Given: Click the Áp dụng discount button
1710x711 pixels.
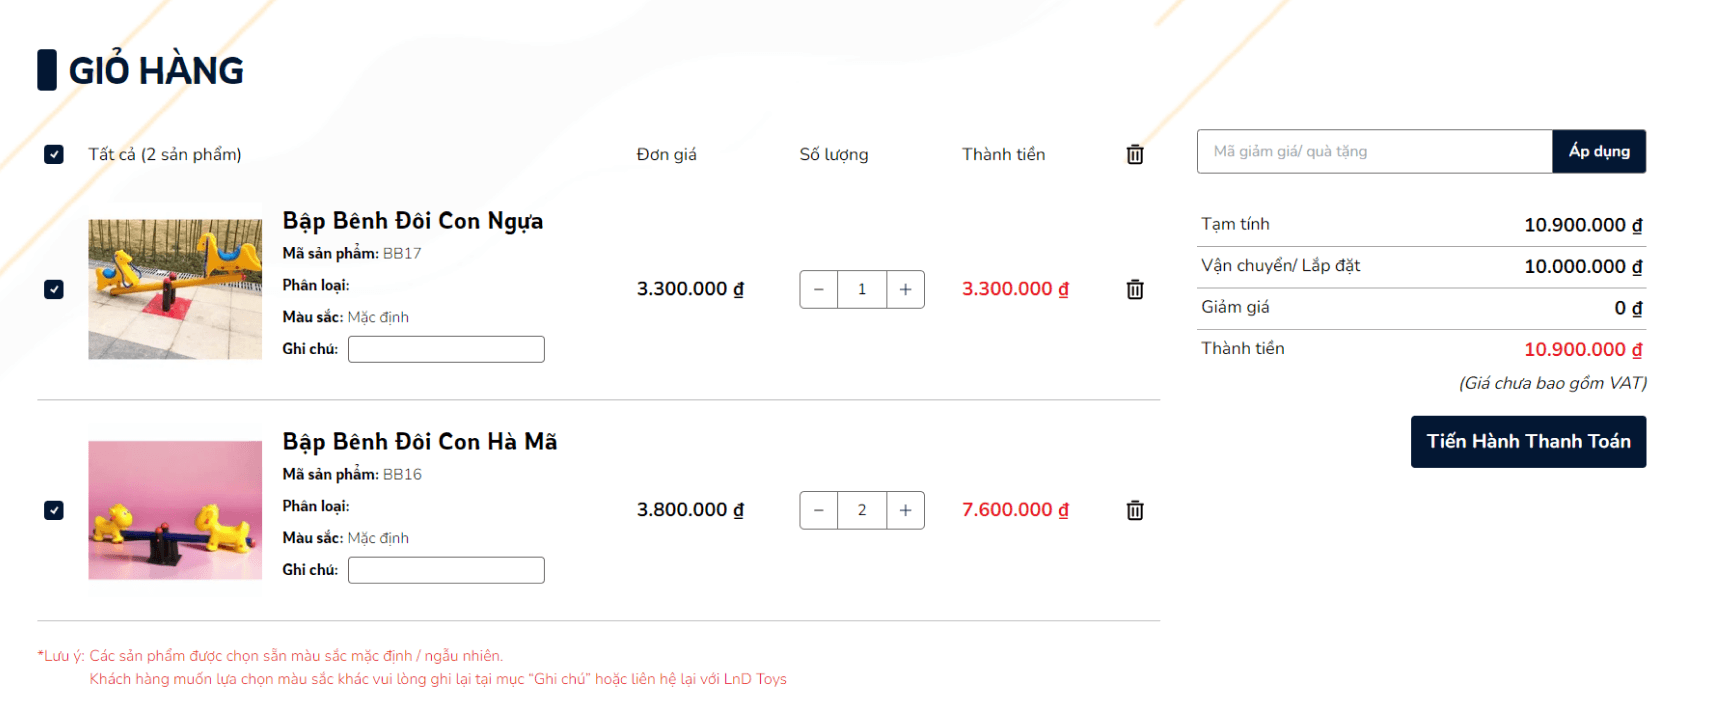Looking at the screenshot, I should pyautogui.click(x=1598, y=151).
